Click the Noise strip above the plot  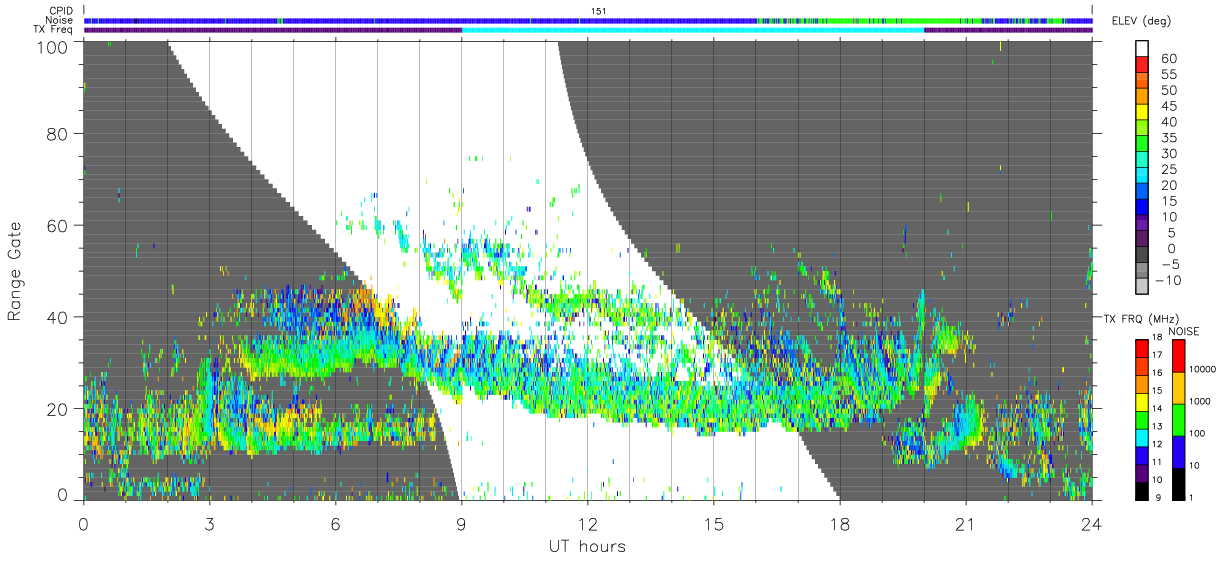click(588, 20)
